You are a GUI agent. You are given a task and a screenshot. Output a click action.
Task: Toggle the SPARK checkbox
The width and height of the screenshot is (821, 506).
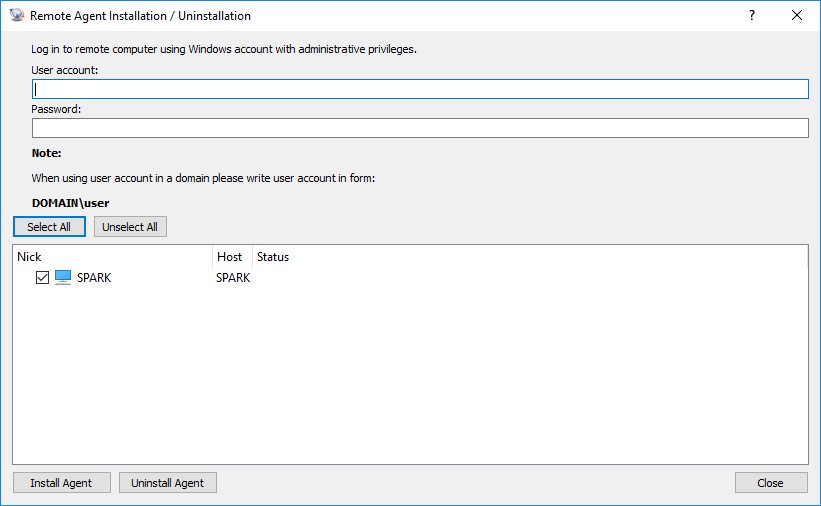[42, 277]
